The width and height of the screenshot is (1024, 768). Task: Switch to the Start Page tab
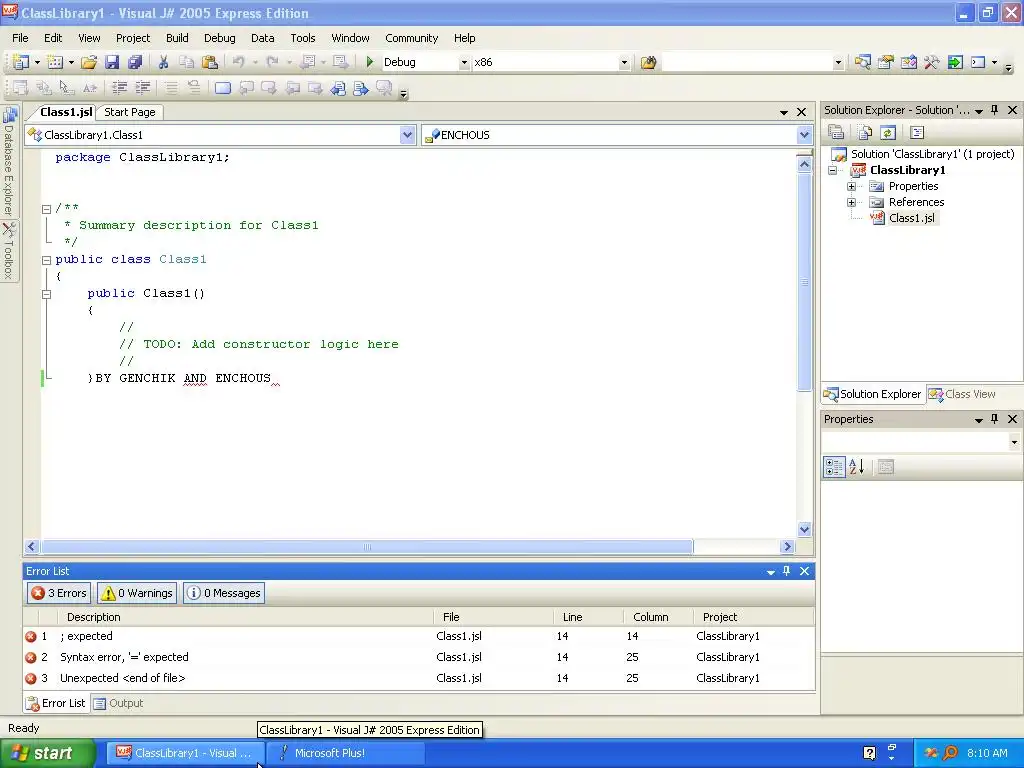(x=129, y=112)
